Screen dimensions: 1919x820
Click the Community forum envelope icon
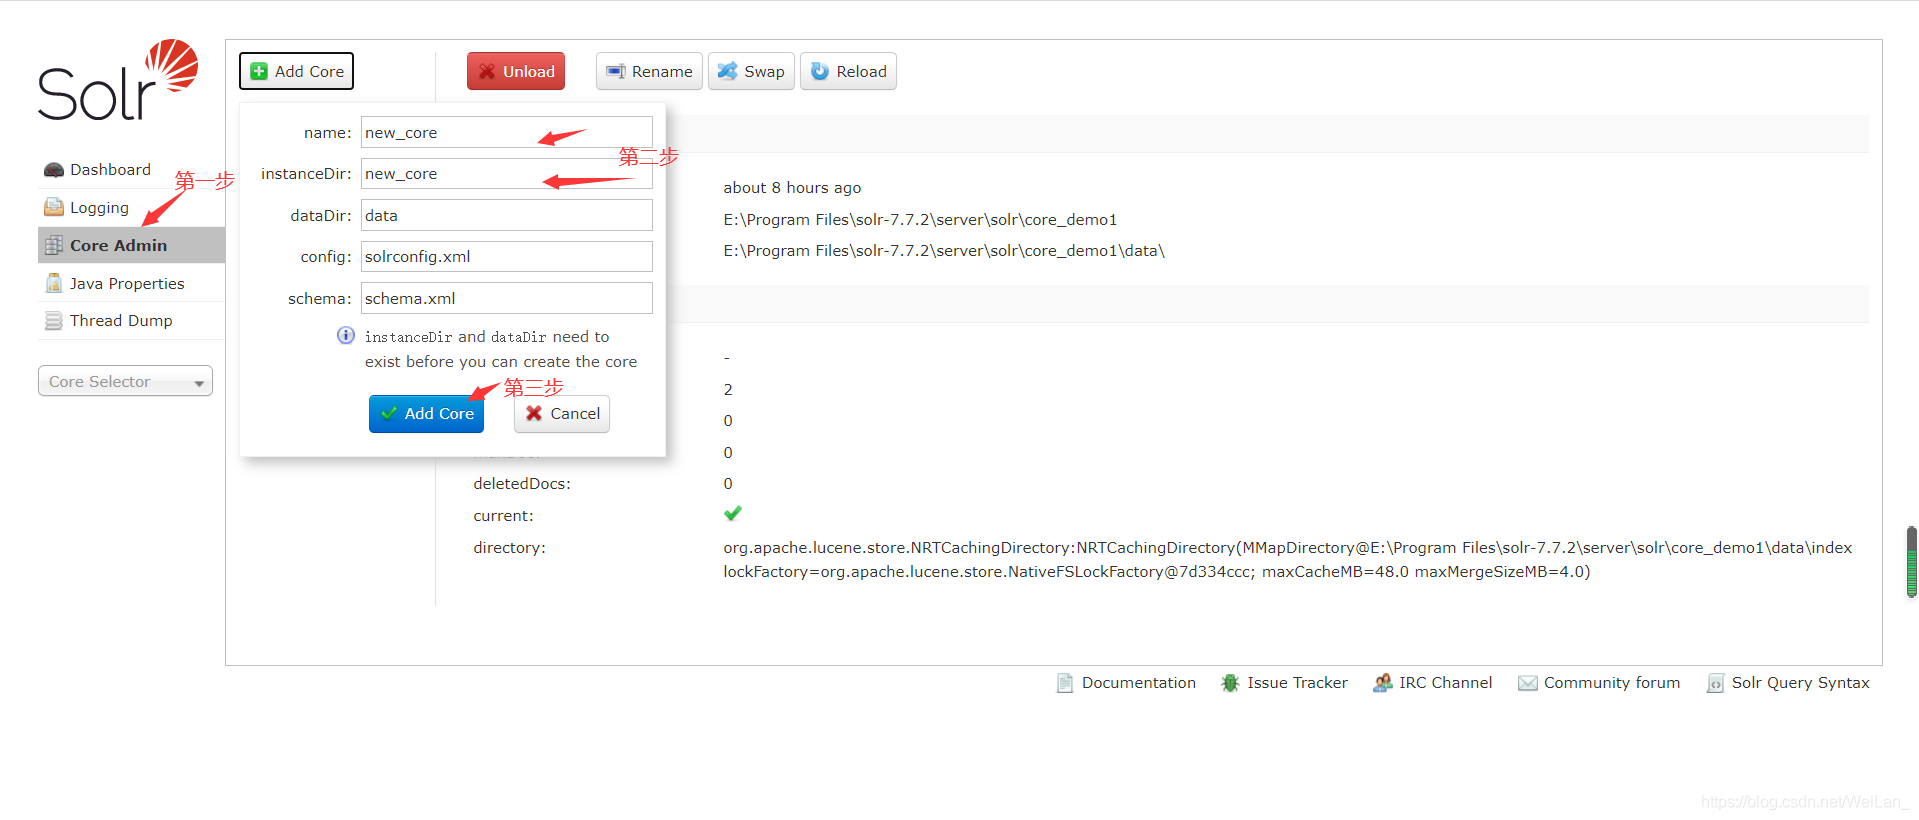(x=1527, y=683)
